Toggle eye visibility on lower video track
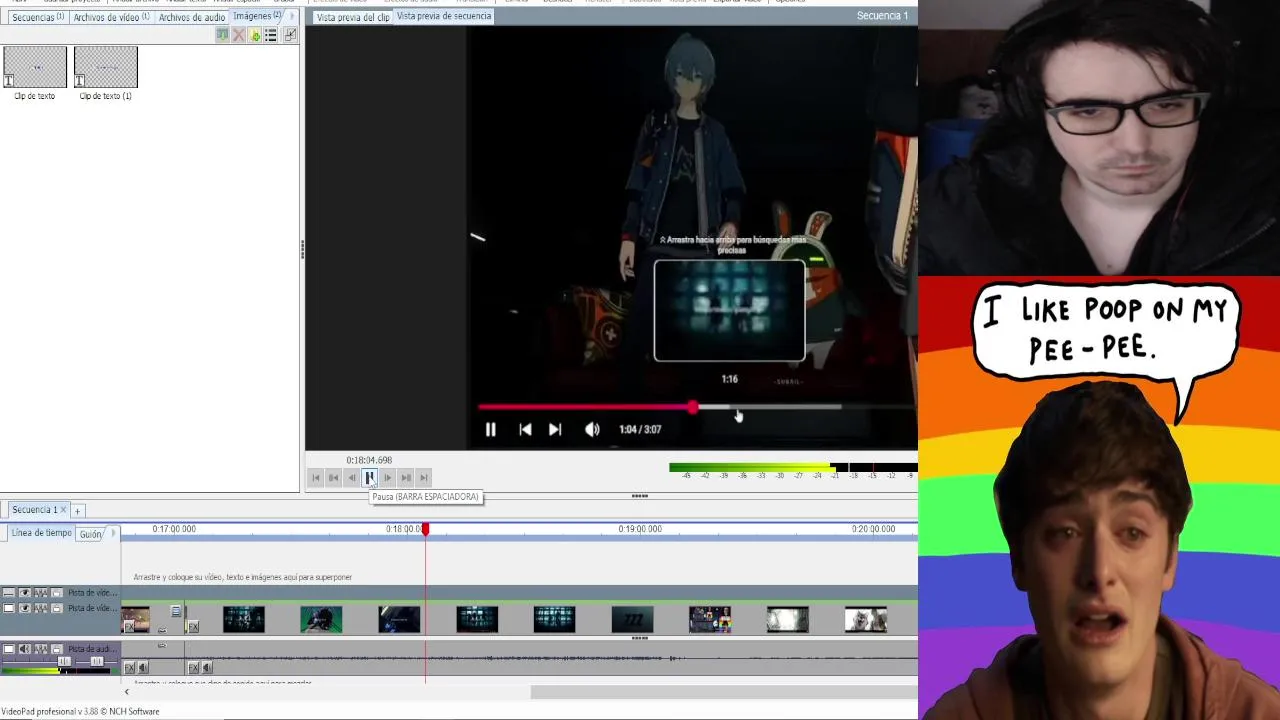The height and width of the screenshot is (720, 1280). click(25, 608)
